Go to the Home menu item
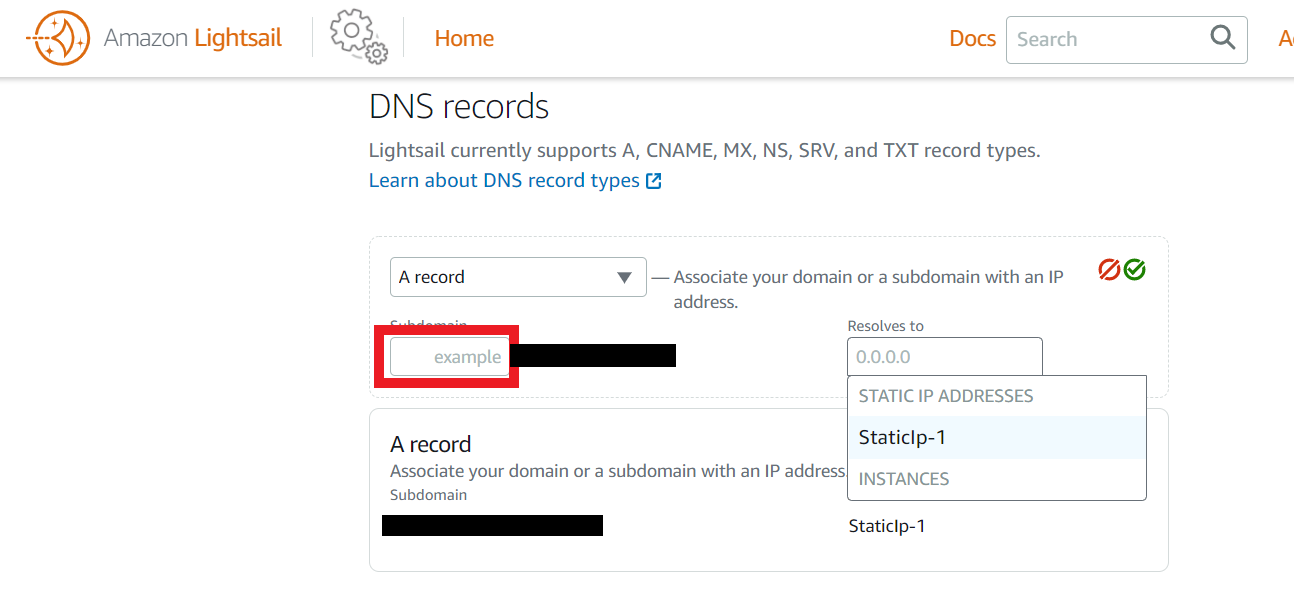Viewport: 1294px width, 590px height. tap(464, 38)
